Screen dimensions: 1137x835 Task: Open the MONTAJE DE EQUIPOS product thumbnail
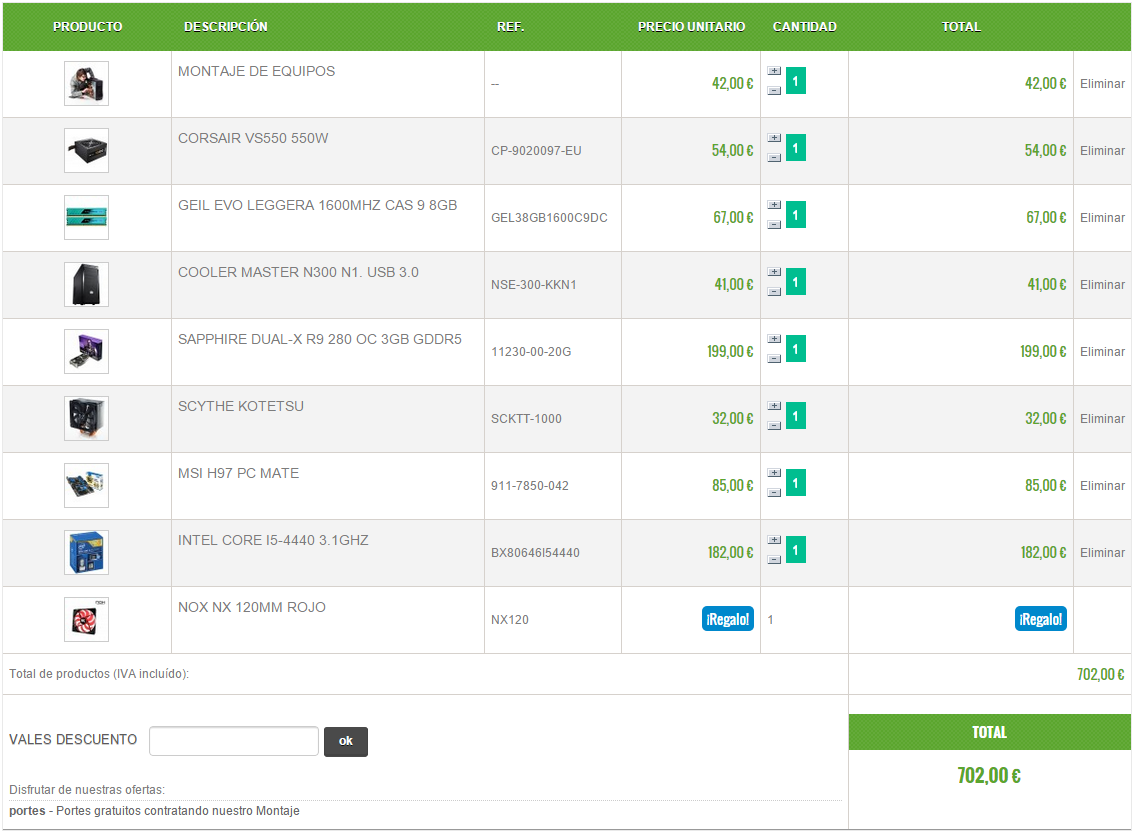(86, 83)
